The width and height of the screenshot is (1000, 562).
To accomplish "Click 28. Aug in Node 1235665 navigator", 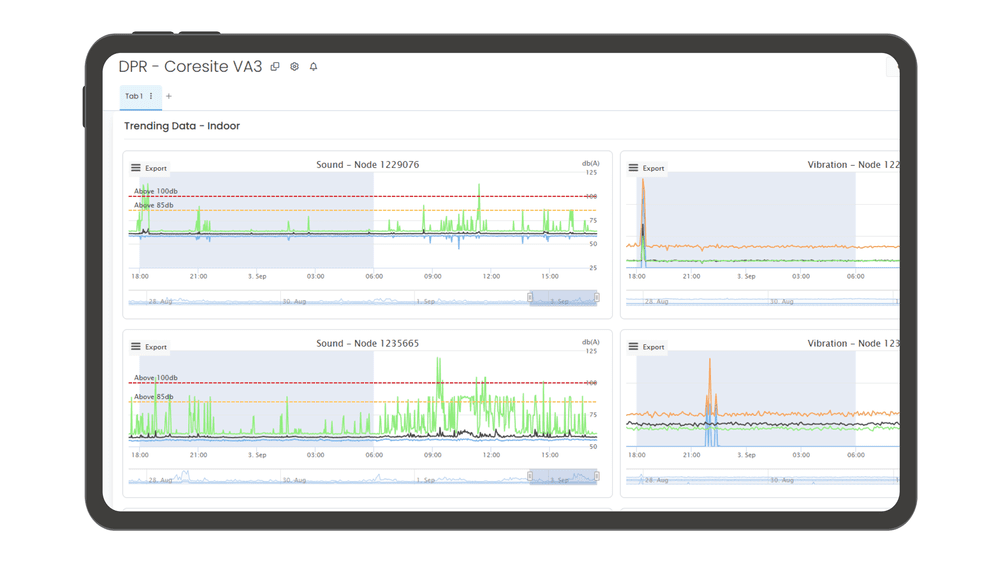I will 160,480.
